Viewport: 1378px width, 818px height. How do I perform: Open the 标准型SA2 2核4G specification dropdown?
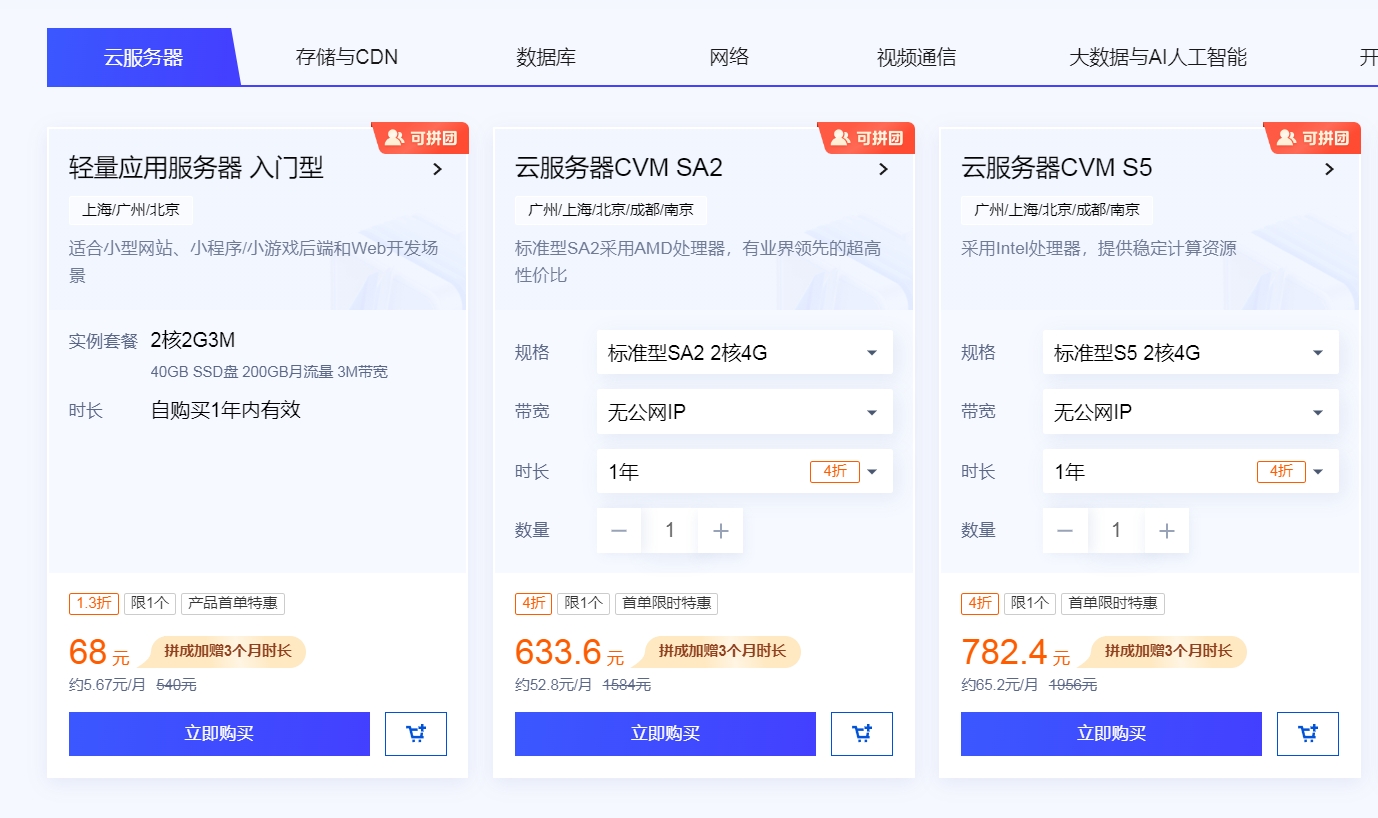coord(745,353)
